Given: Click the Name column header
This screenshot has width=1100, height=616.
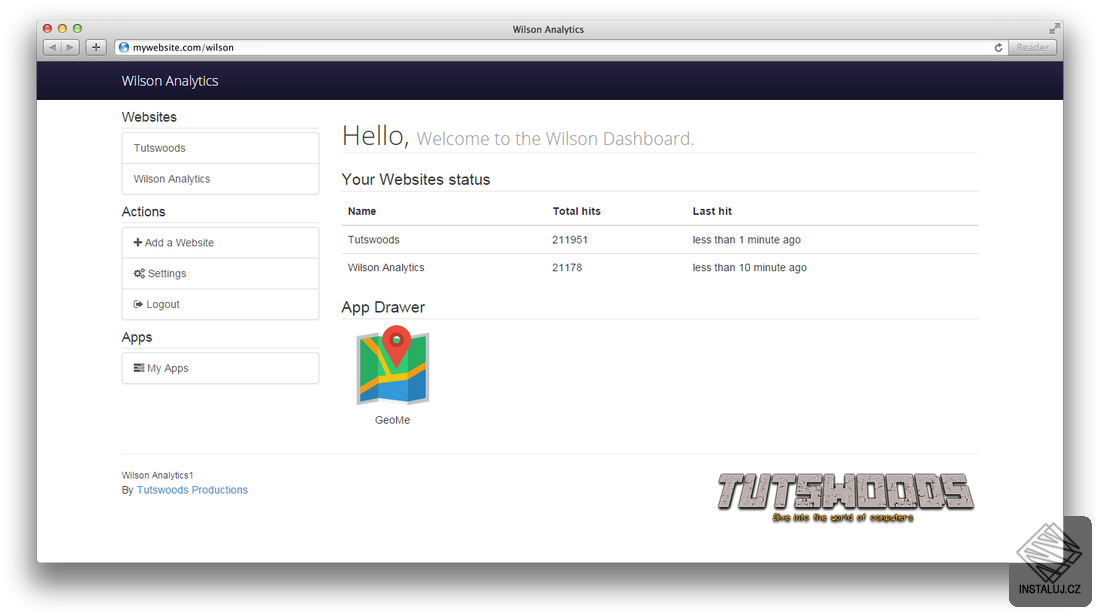Looking at the screenshot, I should pos(362,211).
